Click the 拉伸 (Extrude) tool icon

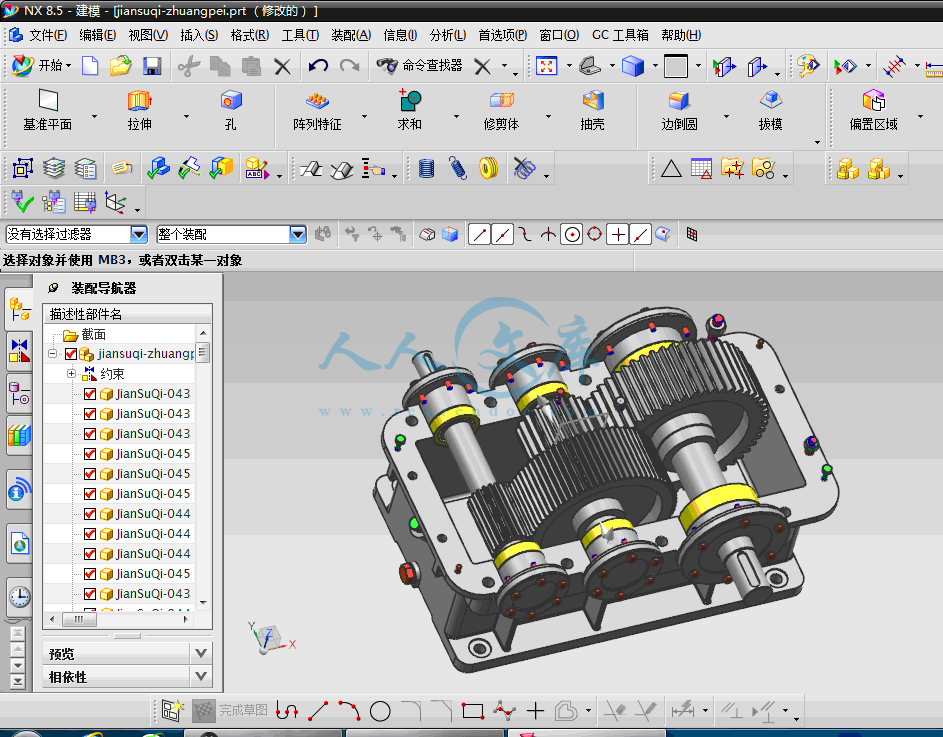pos(139,101)
